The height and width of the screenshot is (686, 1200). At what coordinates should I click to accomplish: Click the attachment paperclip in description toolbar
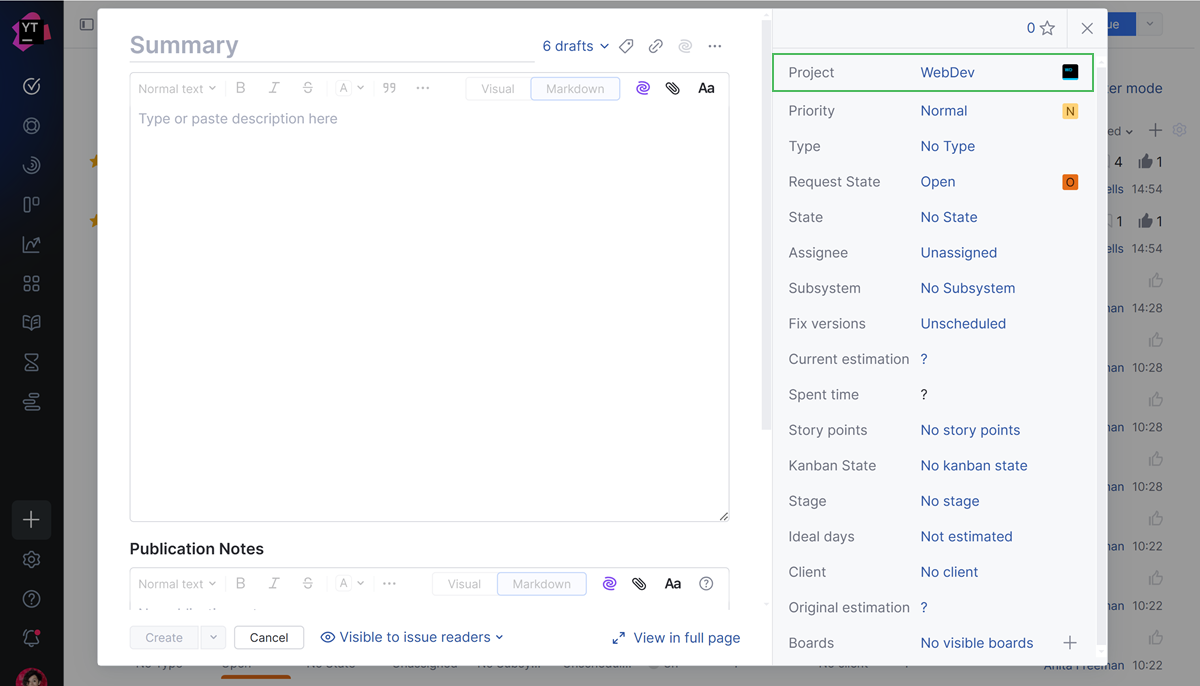tap(673, 88)
